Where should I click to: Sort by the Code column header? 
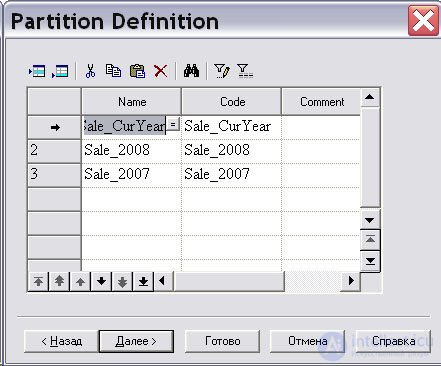[232, 102]
